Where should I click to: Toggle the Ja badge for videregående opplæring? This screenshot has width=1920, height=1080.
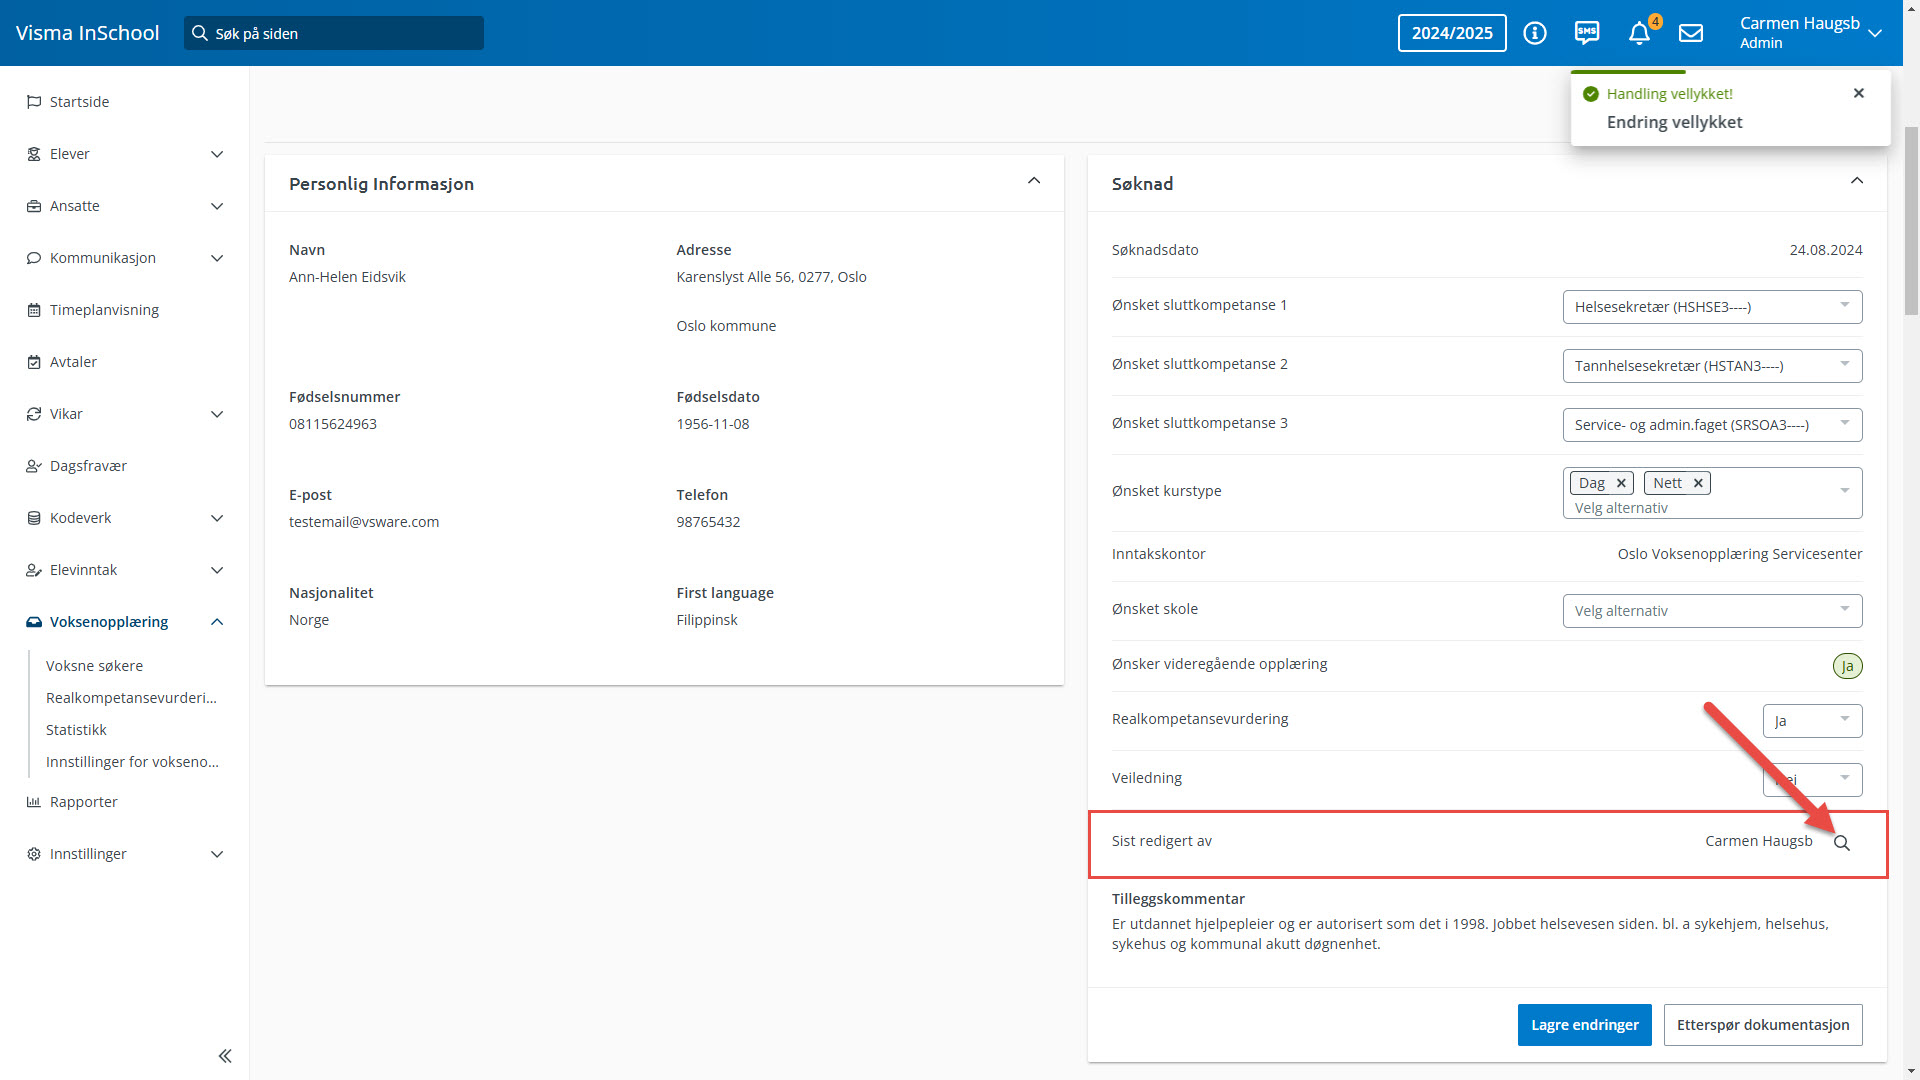1847,666
